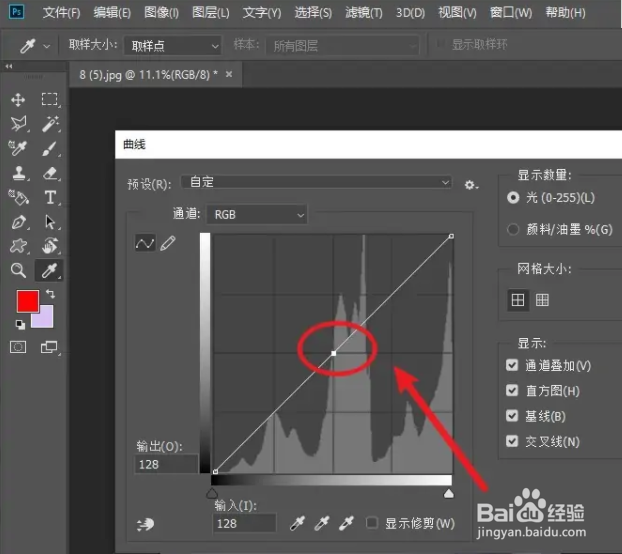622x554 pixels.
Task: Open the 滤镜(T) menu
Action: click(364, 13)
